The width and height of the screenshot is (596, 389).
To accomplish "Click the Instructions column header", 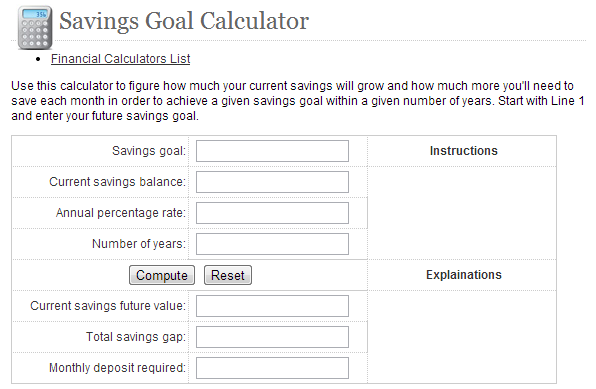I will (x=463, y=151).
